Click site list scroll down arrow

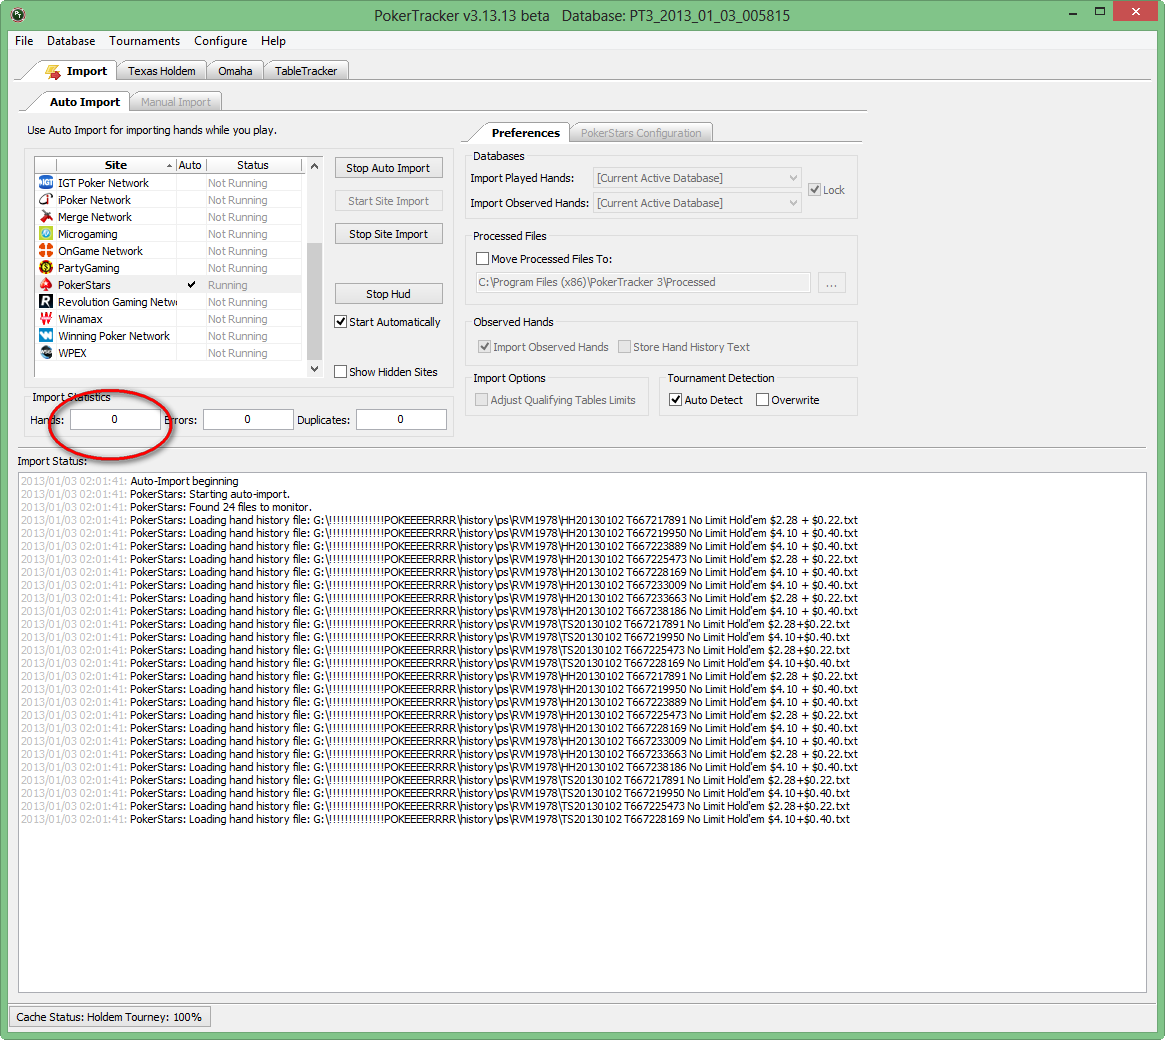click(x=314, y=369)
